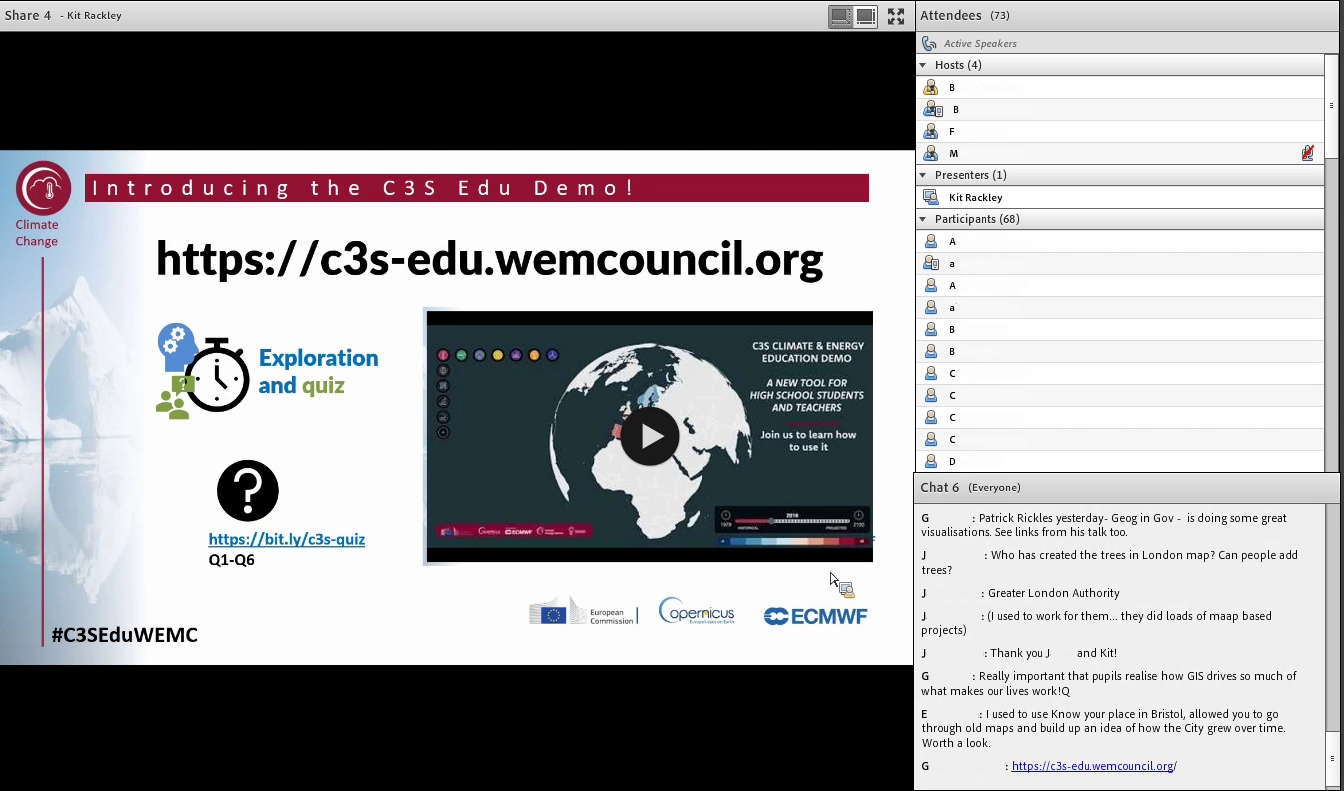Viewport: 1344px width, 791px height.
Task: Select host F's name in the Hosts list
Action: tap(952, 132)
